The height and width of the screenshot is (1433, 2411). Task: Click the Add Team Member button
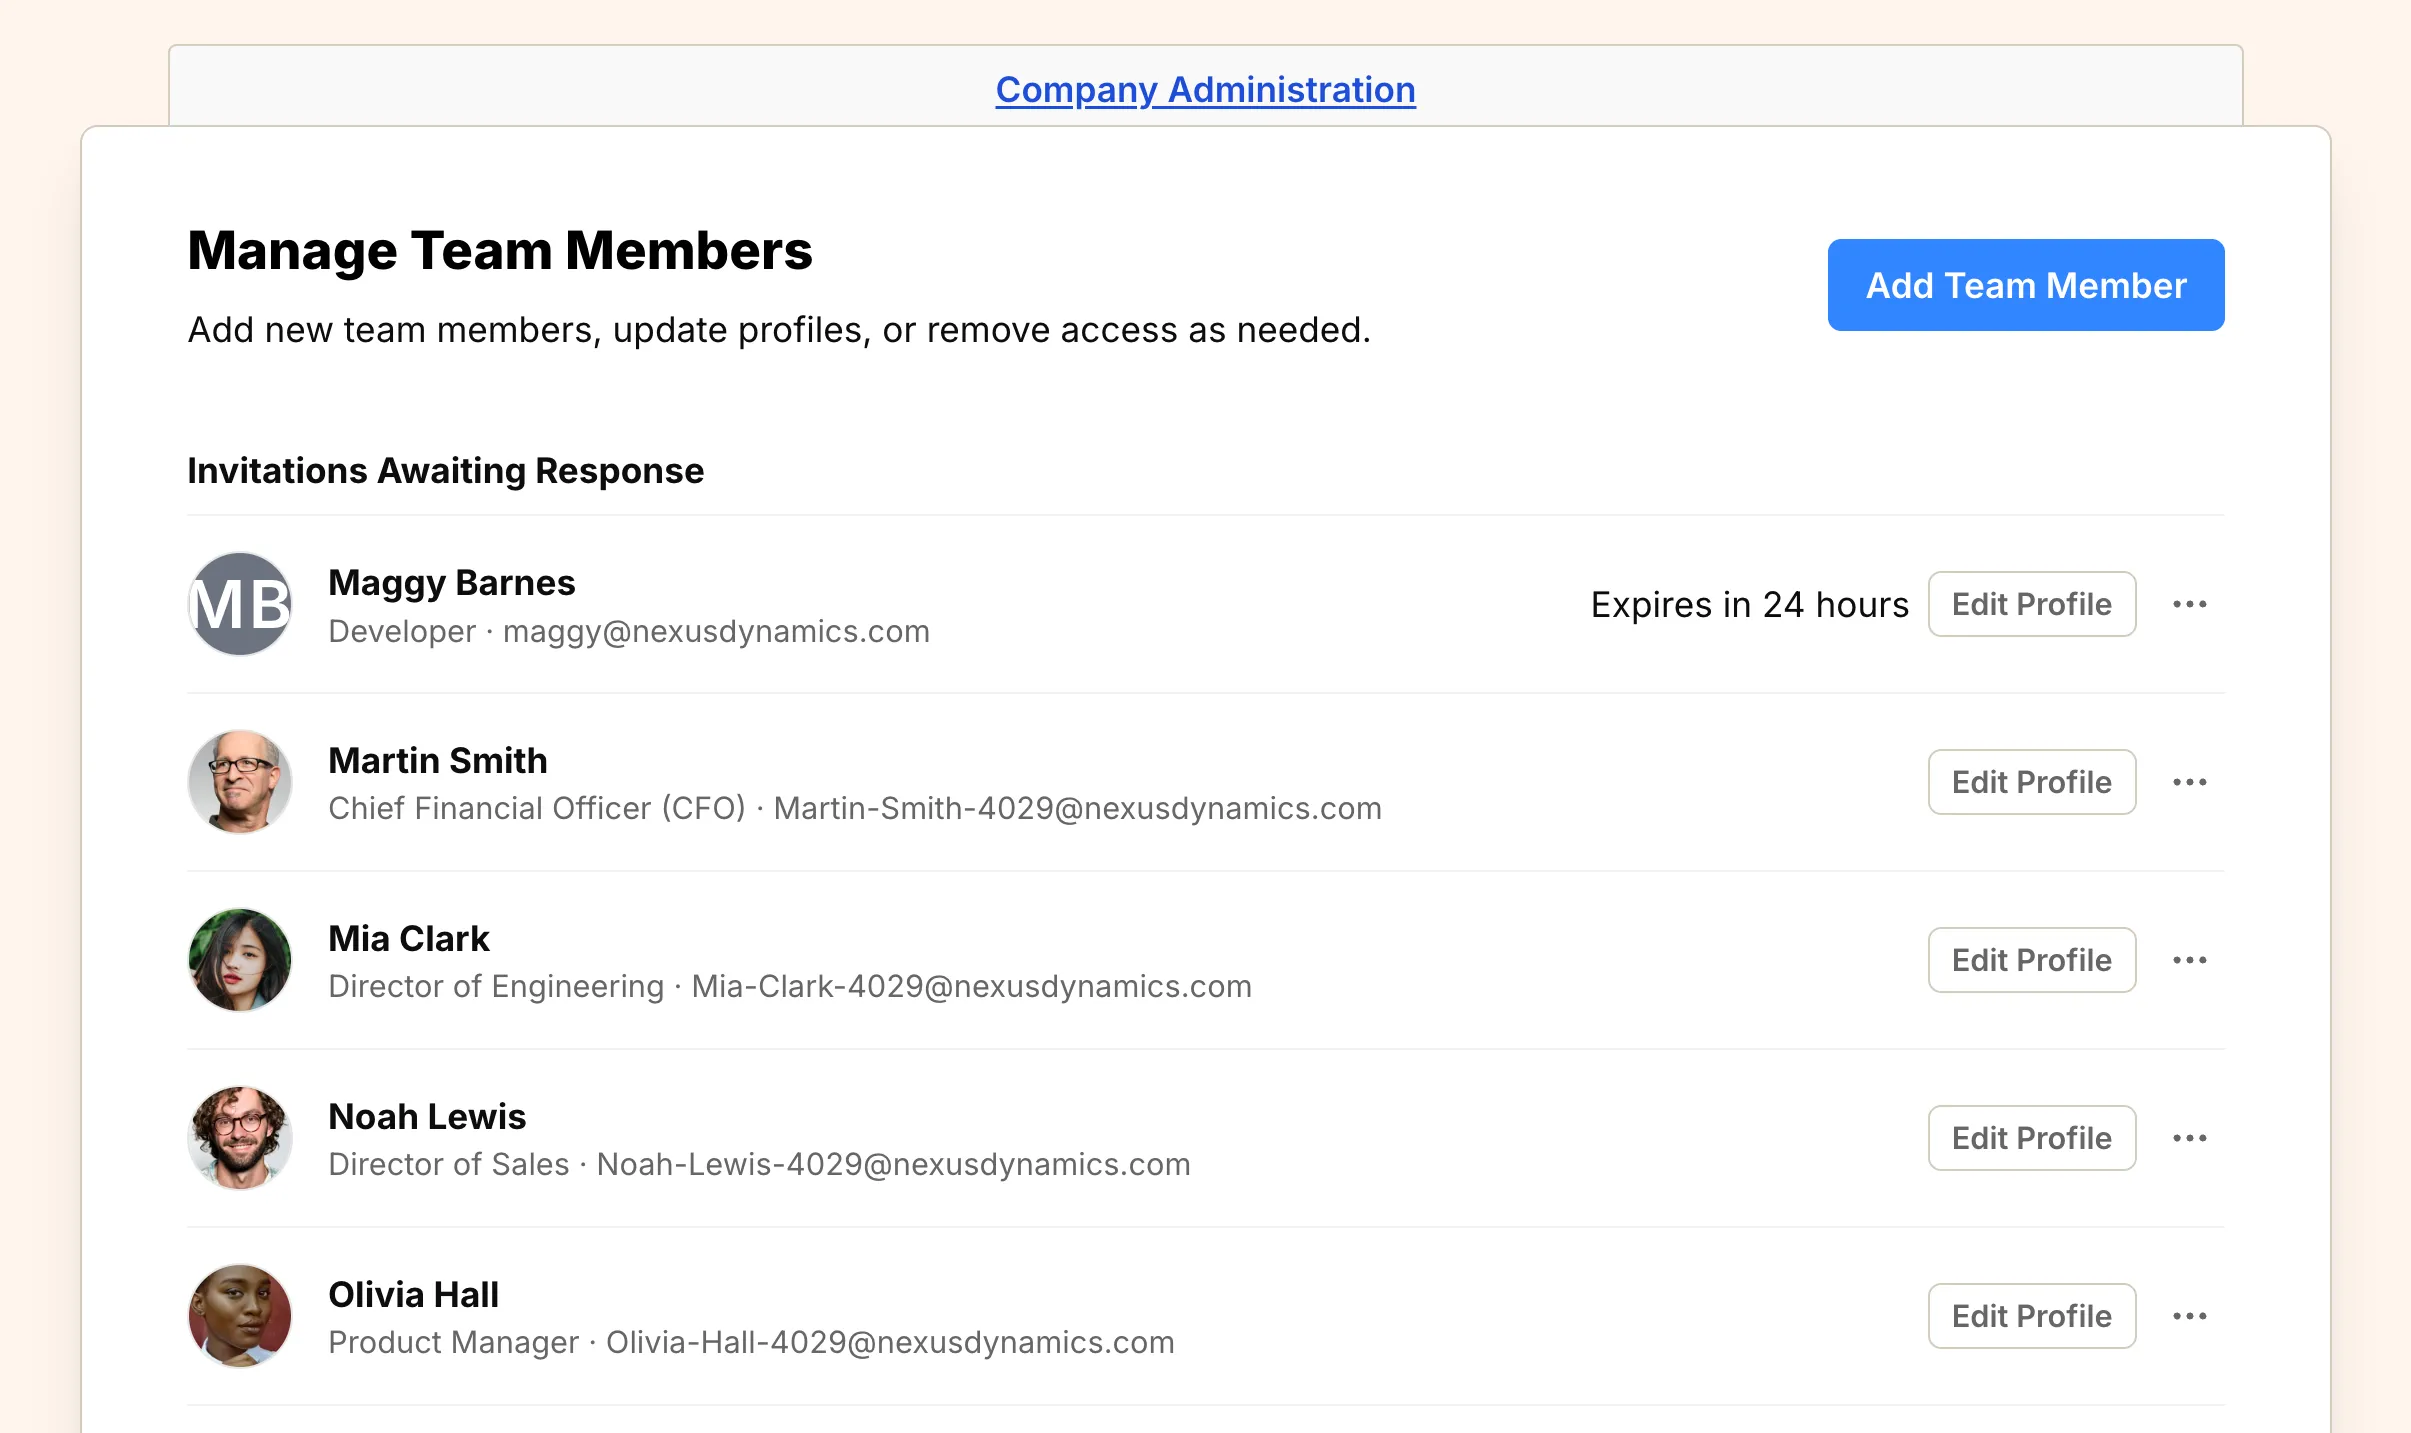tap(2025, 285)
